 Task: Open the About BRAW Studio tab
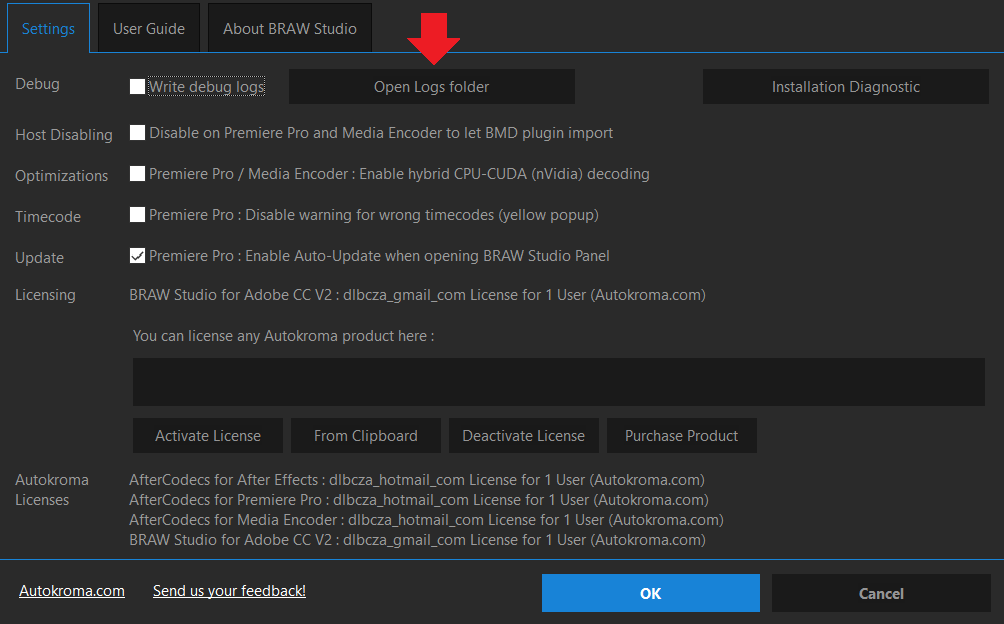tap(289, 28)
